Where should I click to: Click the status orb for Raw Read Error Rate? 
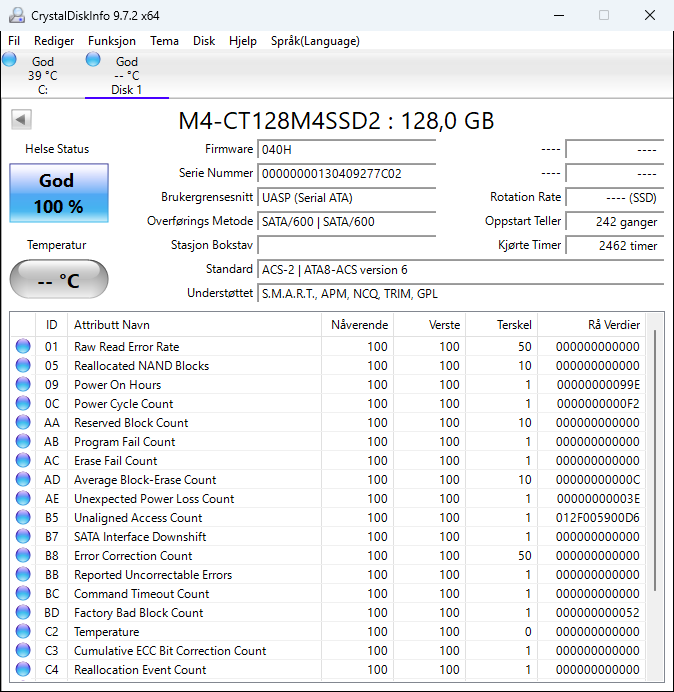tap(23, 346)
